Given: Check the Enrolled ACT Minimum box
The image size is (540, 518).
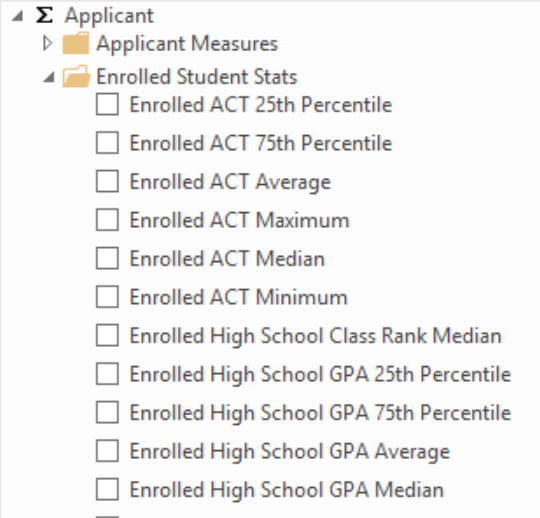Looking at the screenshot, I should pos(107,297).
